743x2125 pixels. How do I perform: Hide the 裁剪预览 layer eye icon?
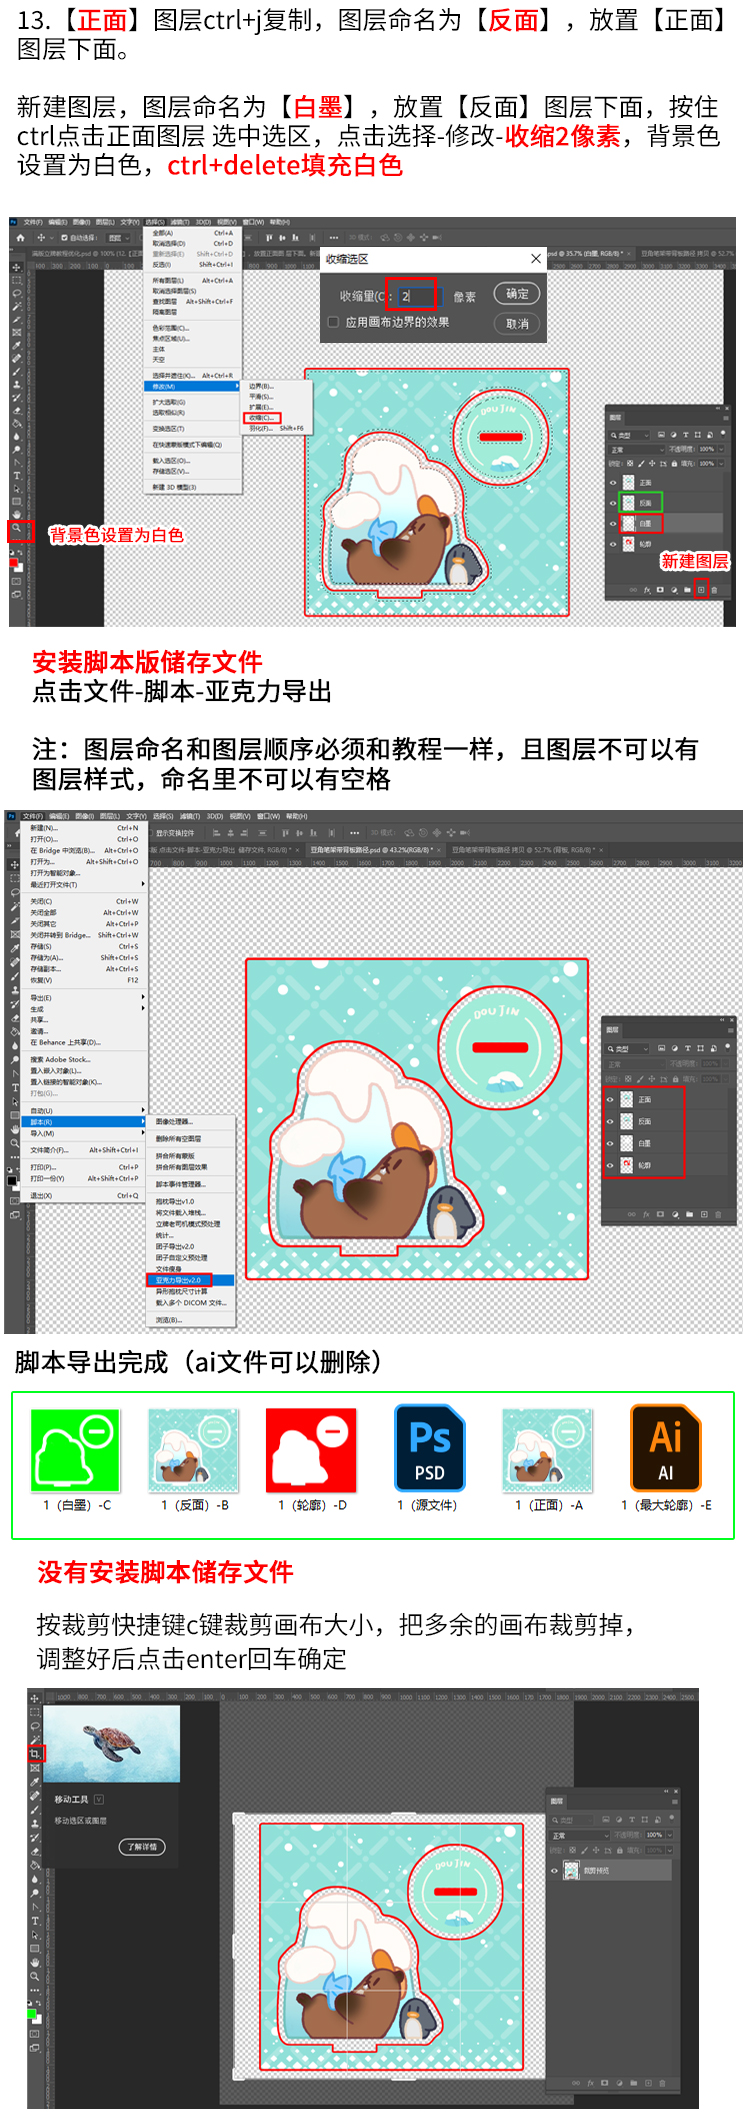click(x=555, y=1870)
